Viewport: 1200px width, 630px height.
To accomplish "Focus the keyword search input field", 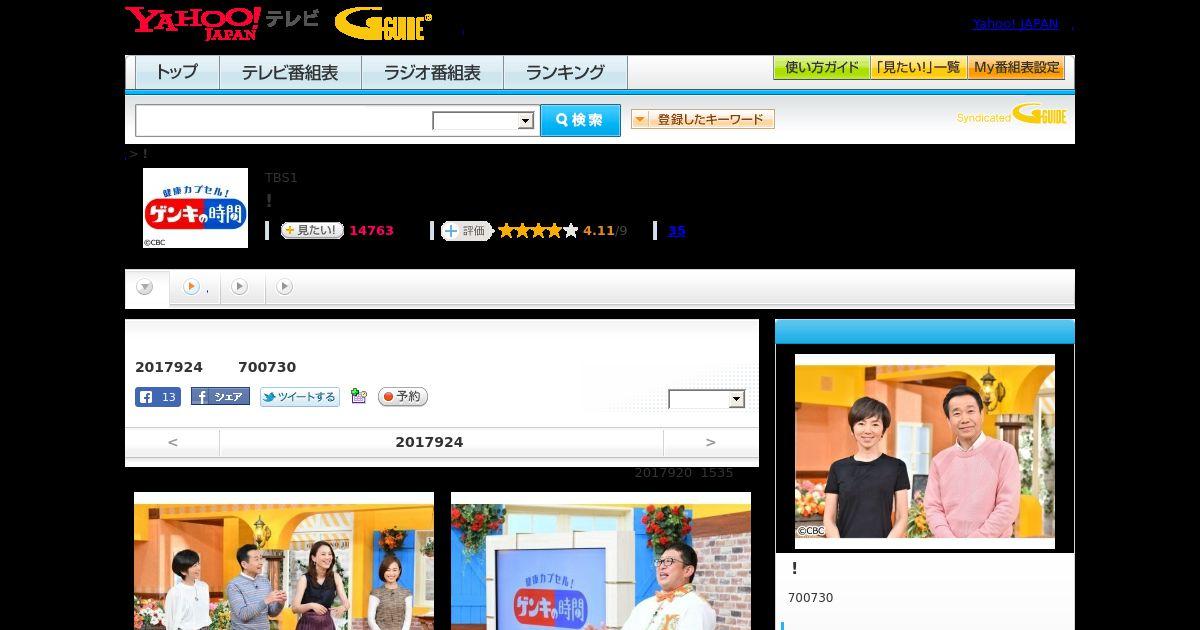I will (284, 120).
